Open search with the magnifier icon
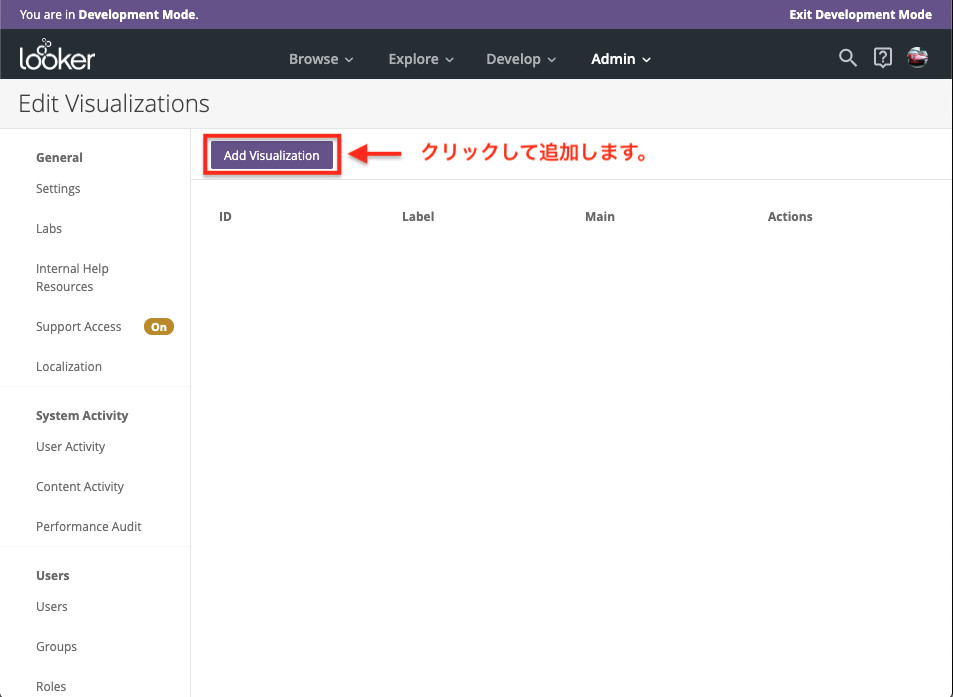This screenshot has width=953, height=697. point(847,58)
